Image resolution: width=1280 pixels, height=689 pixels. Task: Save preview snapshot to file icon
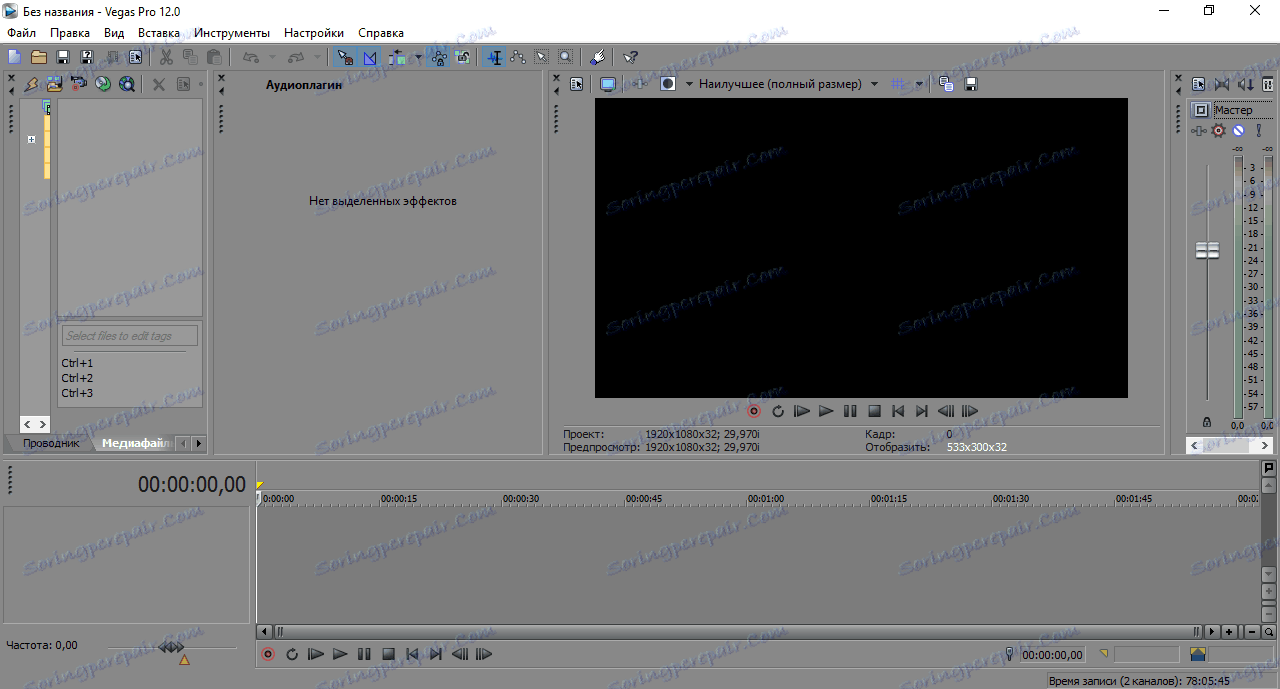(971, 84)
